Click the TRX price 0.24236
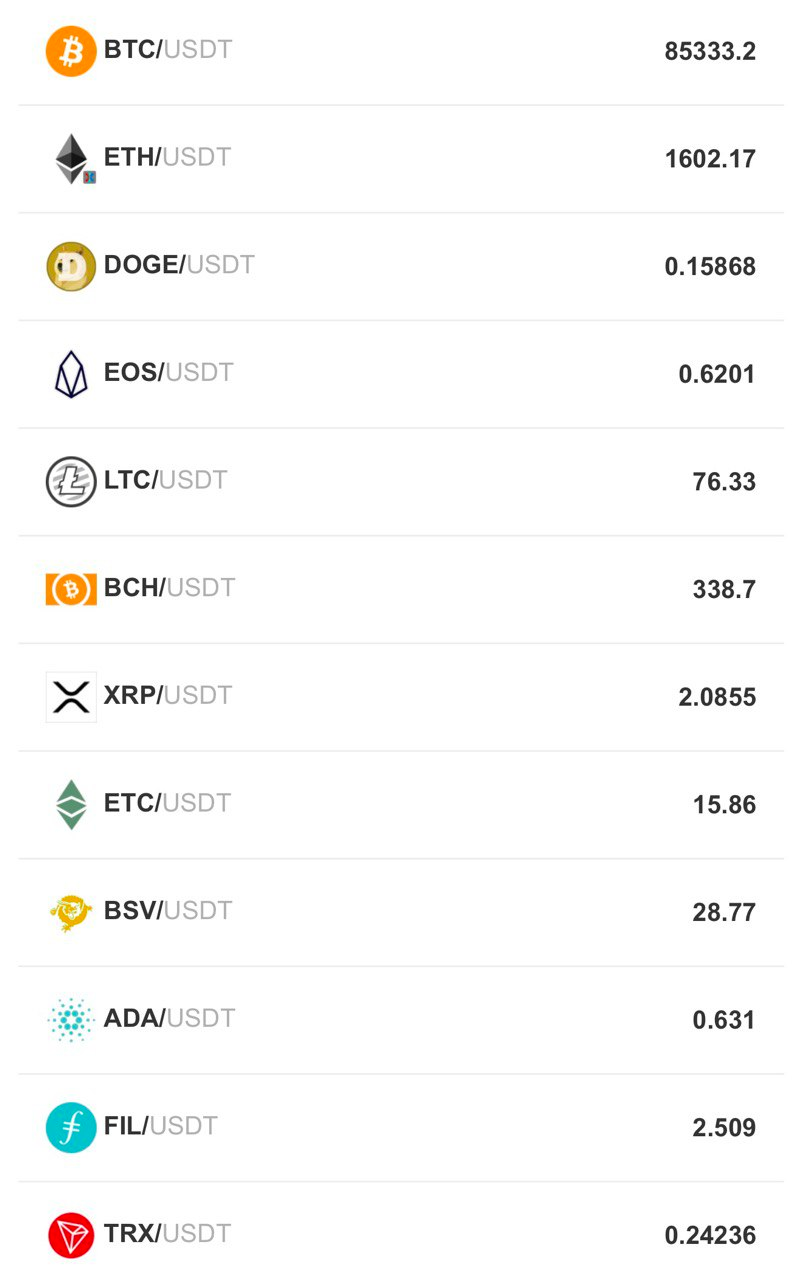Screen dimensions: 802x1280 pyautogui.click(x=710, y=1235)
